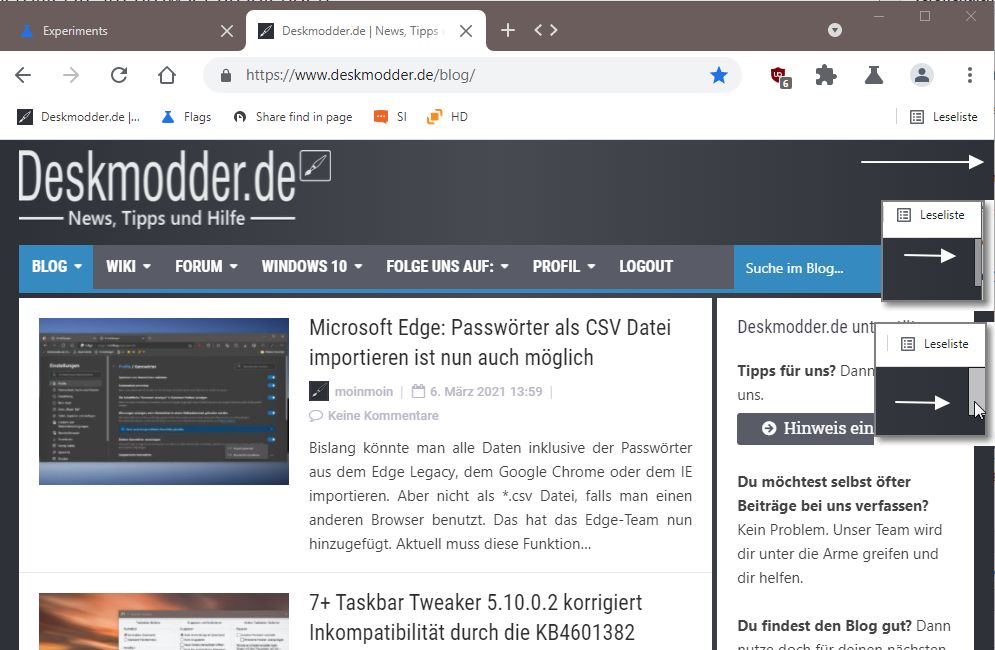
Task: Open the Microsoft Edge Passwörter article headline
Action: 490,342
